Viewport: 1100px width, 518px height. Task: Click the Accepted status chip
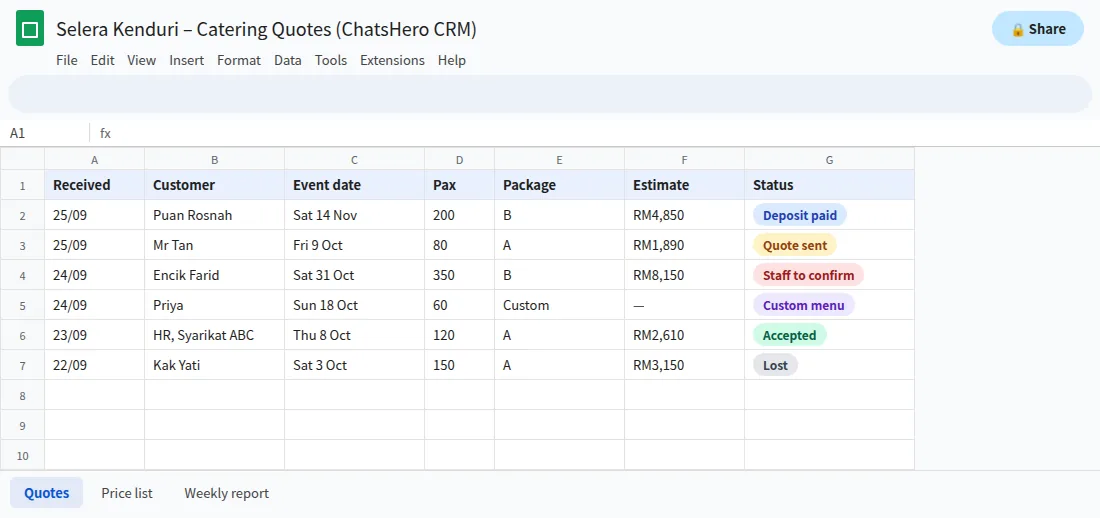[x=790, y=336]
